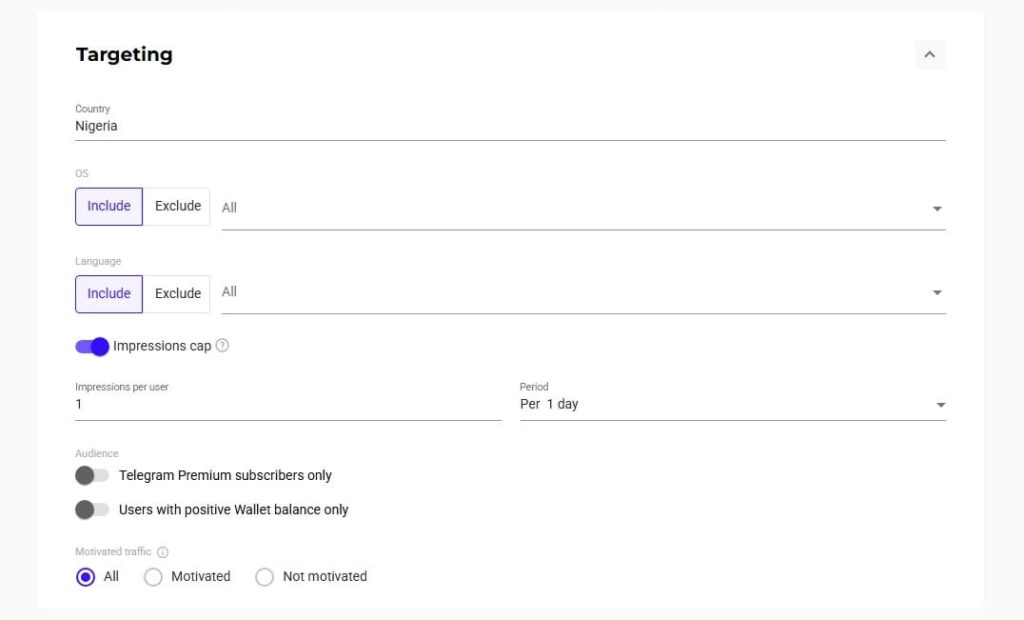The width and height of the screenshot is (1024, 620).
Task: Select the Motivated radio option
Action: (x=153, y=577)
